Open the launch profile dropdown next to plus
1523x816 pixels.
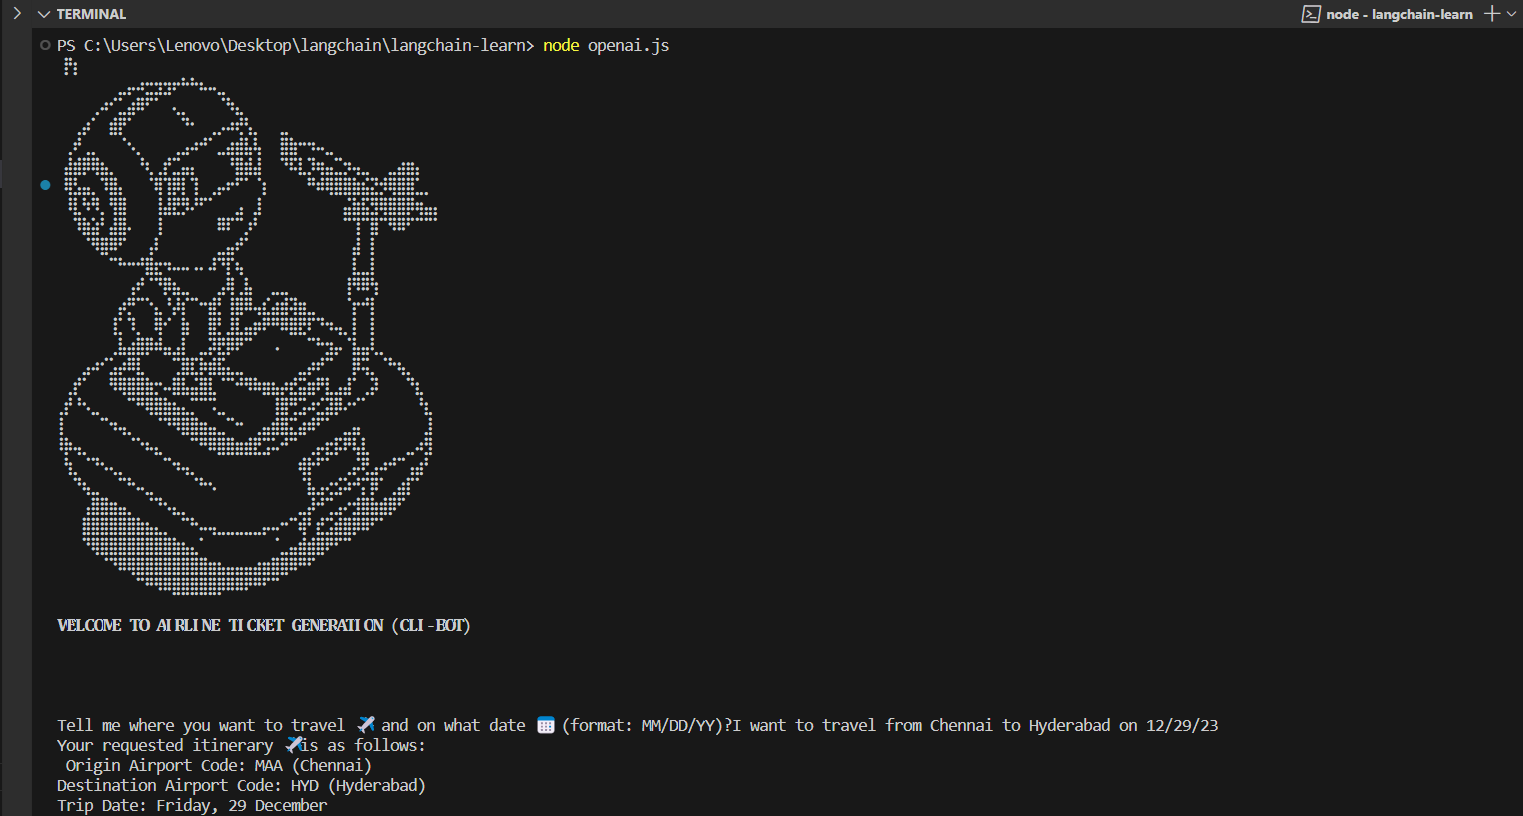point(1511,14)
